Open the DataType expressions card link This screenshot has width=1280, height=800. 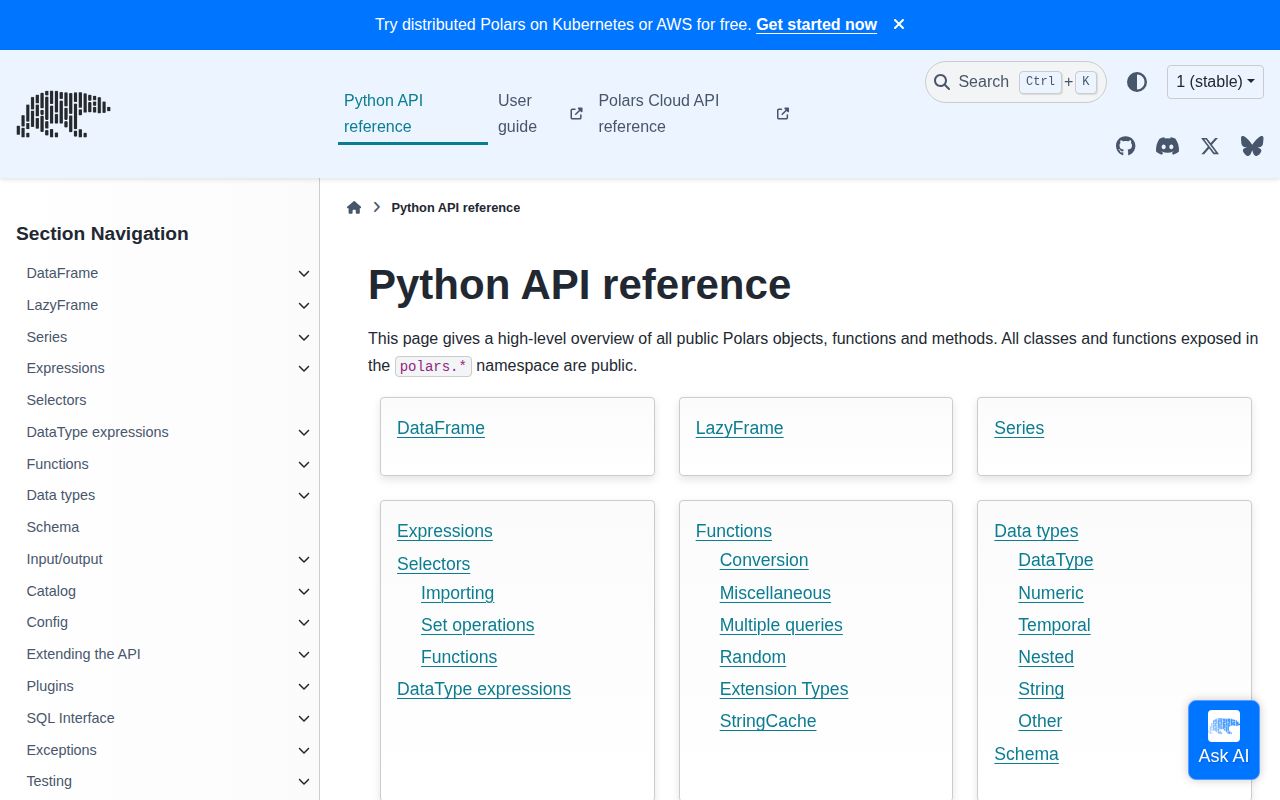(x=484, y=689)
